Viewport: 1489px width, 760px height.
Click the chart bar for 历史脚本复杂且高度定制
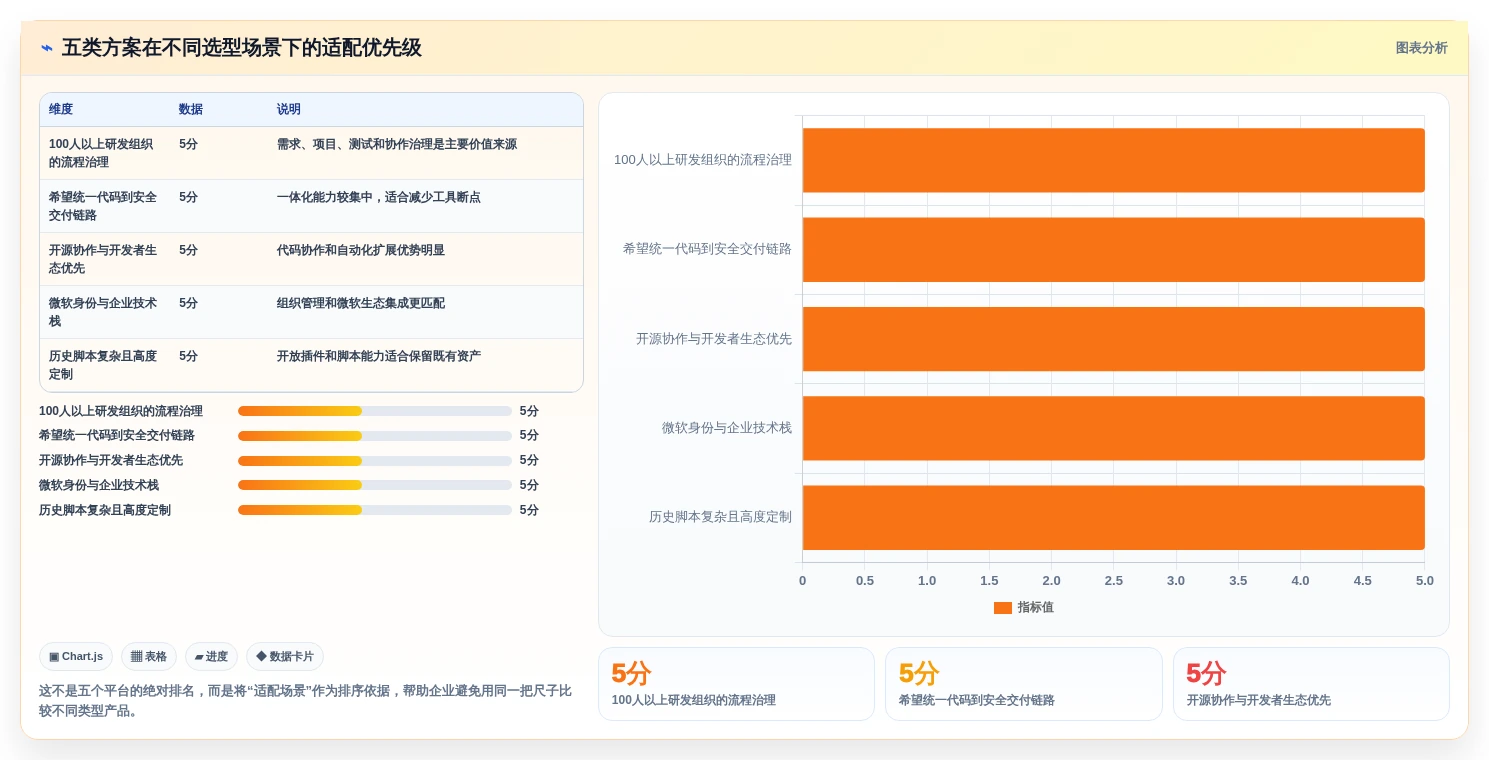click(1113, 518)
